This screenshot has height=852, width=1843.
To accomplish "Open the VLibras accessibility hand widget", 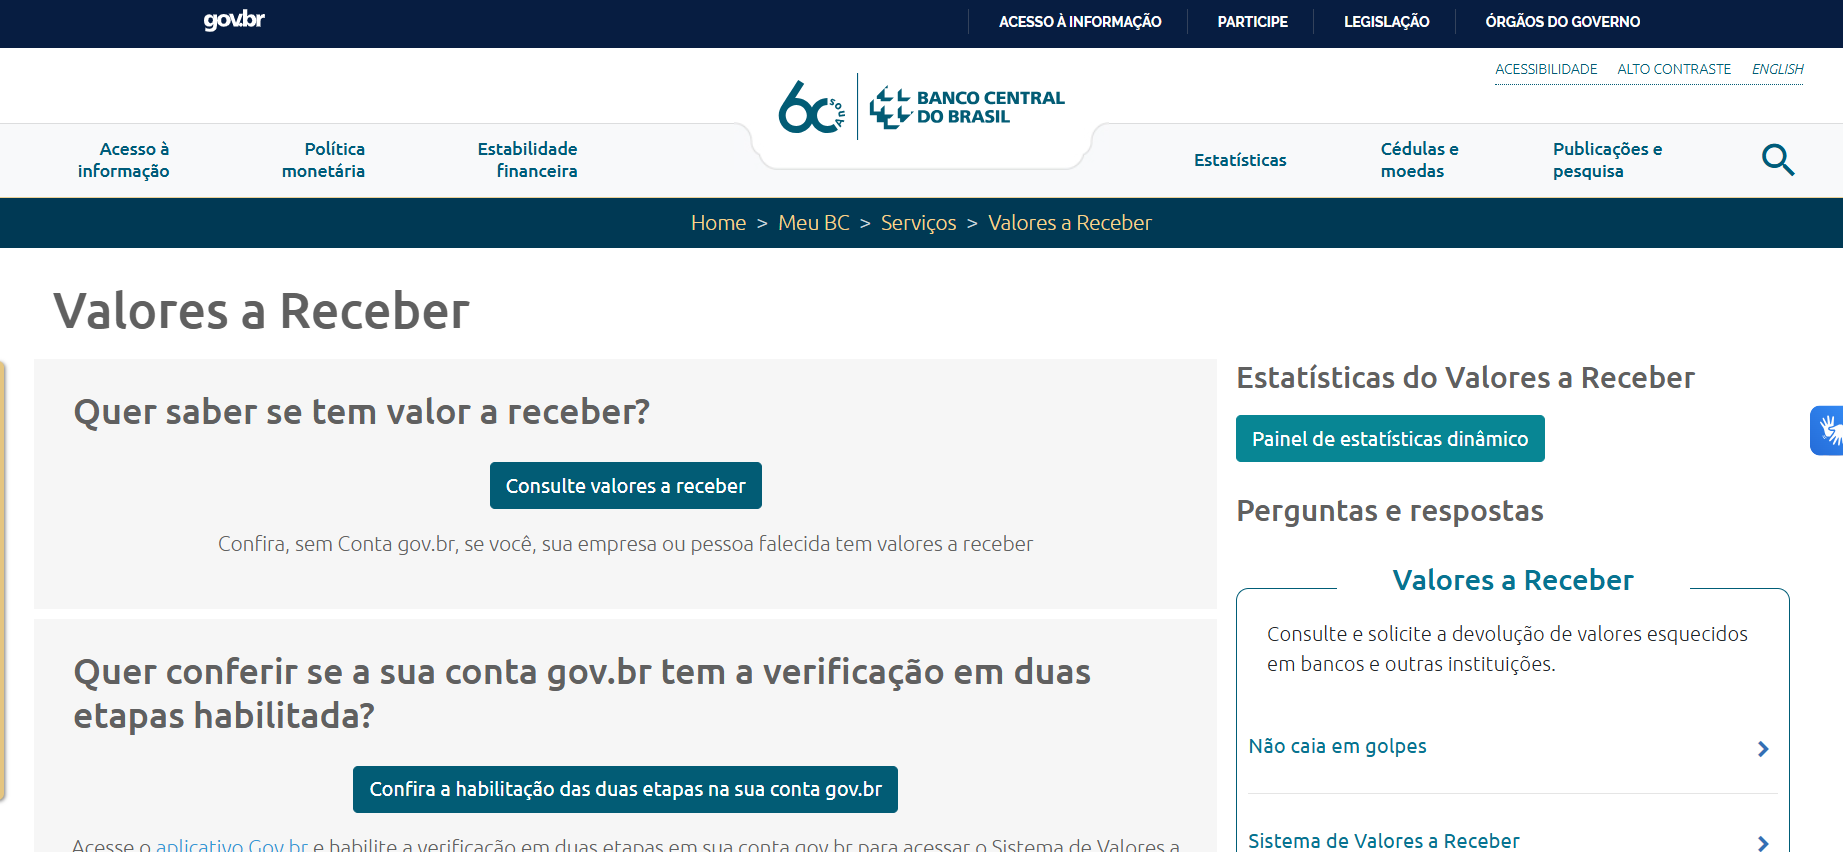I will click(x=1828, y=431).
